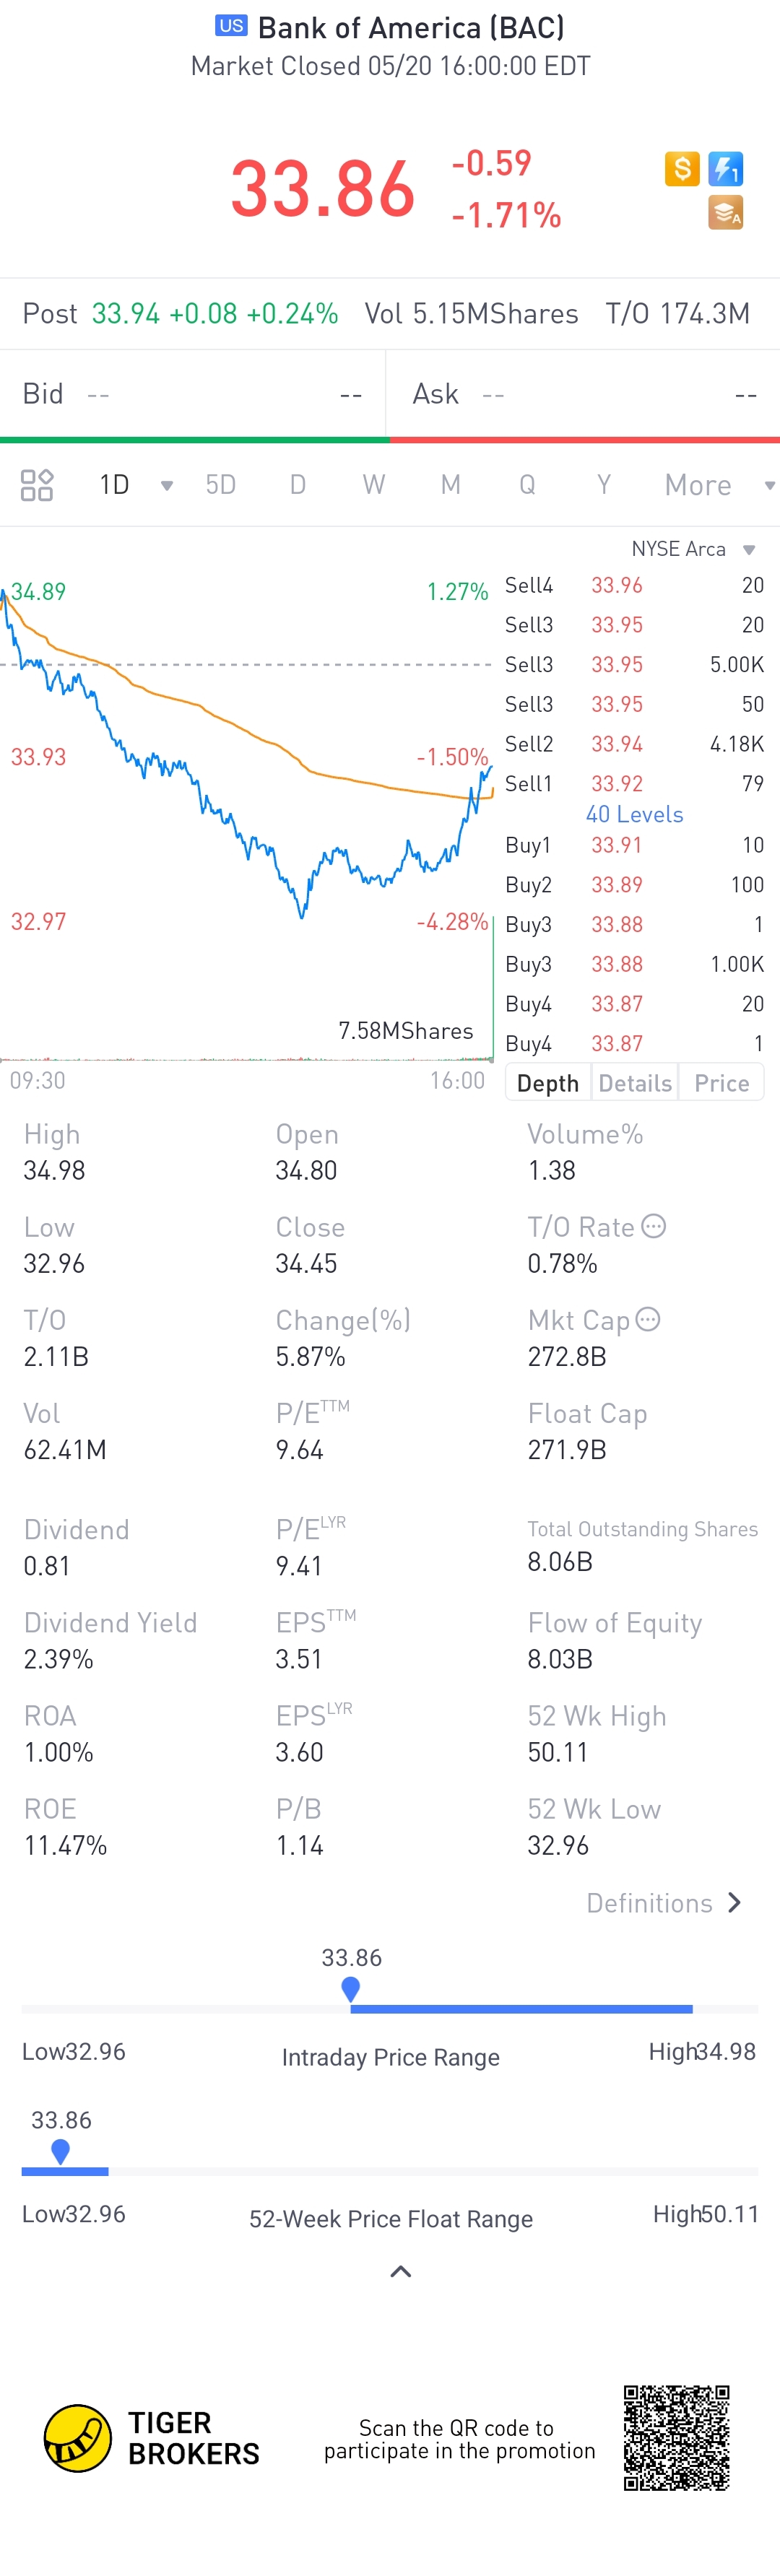Select the Depth view toggle
Viewport: 780px width, 2576px height.
click(x=548, y=1083)
